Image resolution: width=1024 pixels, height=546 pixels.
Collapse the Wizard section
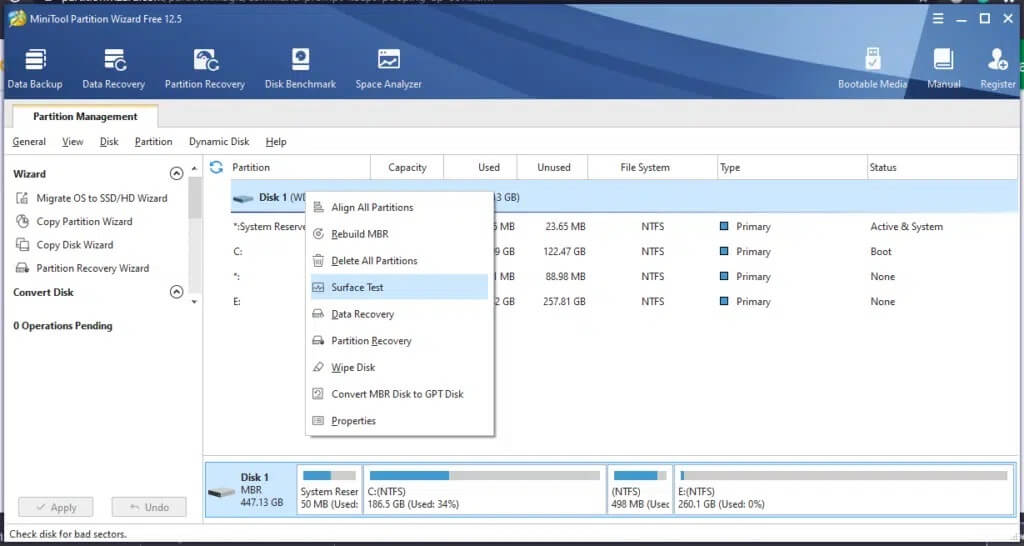point(176,174)
